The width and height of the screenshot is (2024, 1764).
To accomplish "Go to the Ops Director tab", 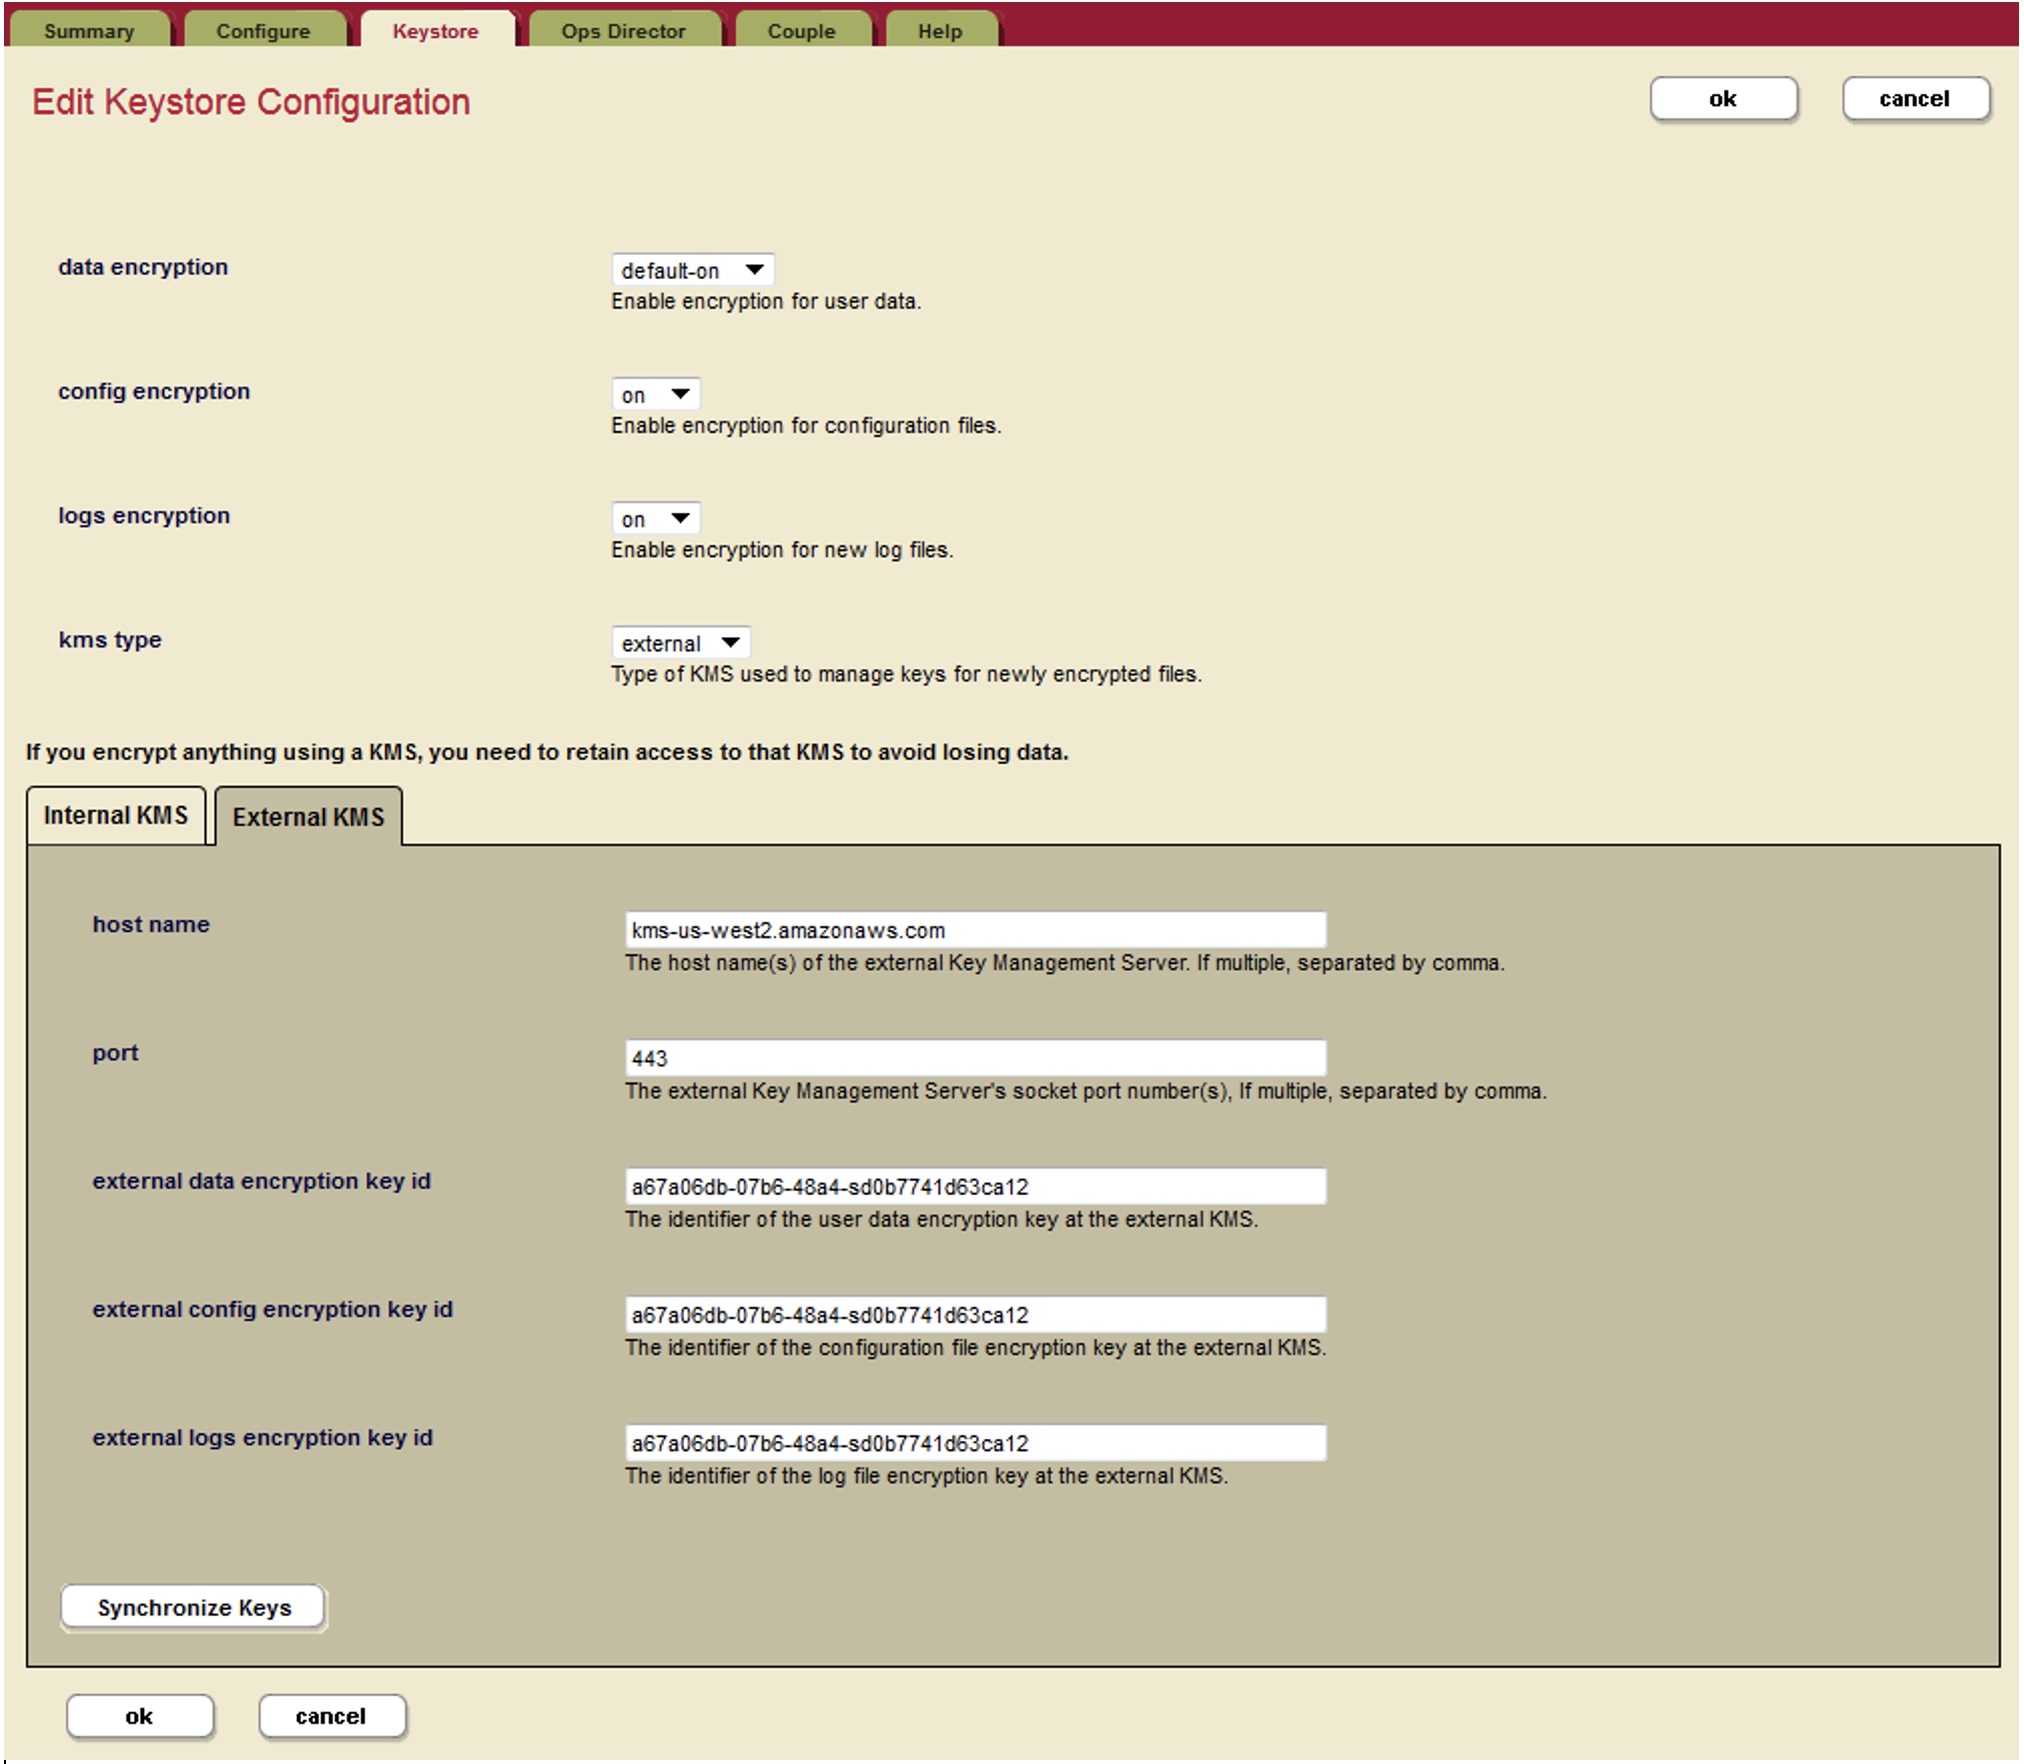I will (623, 30).
